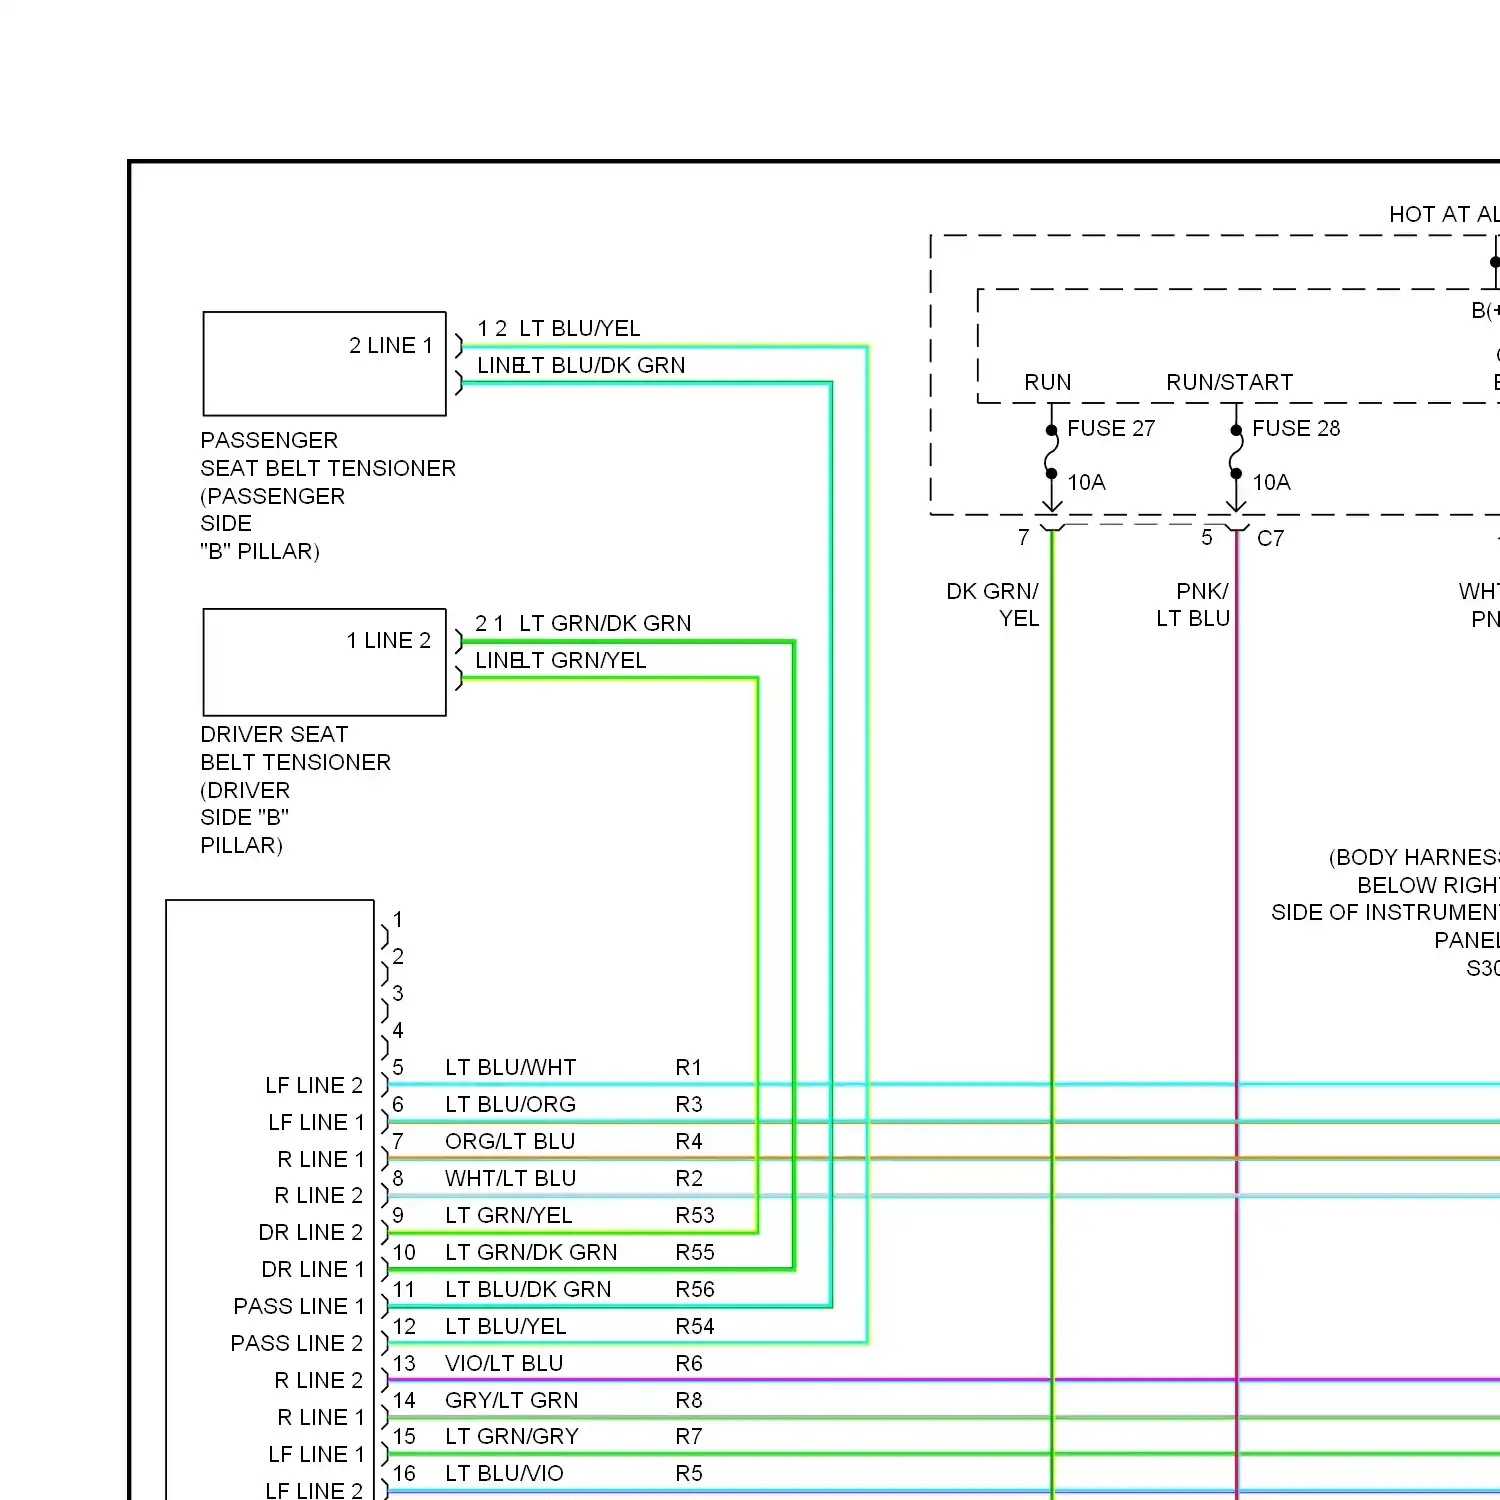This screenshot has width=1500, height=1500.
Task: Click circuit code R56
Action: [x=695, y=1289]
